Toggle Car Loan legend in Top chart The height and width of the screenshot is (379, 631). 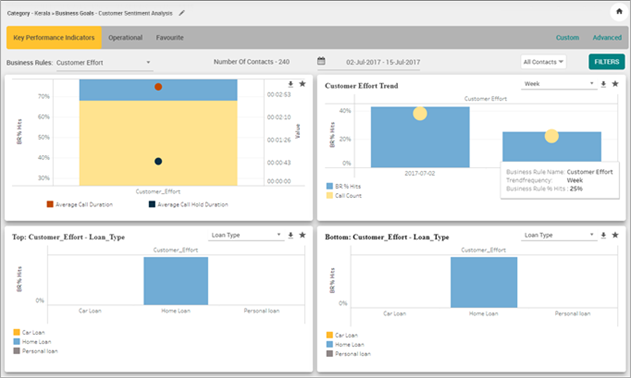[16, 332]
